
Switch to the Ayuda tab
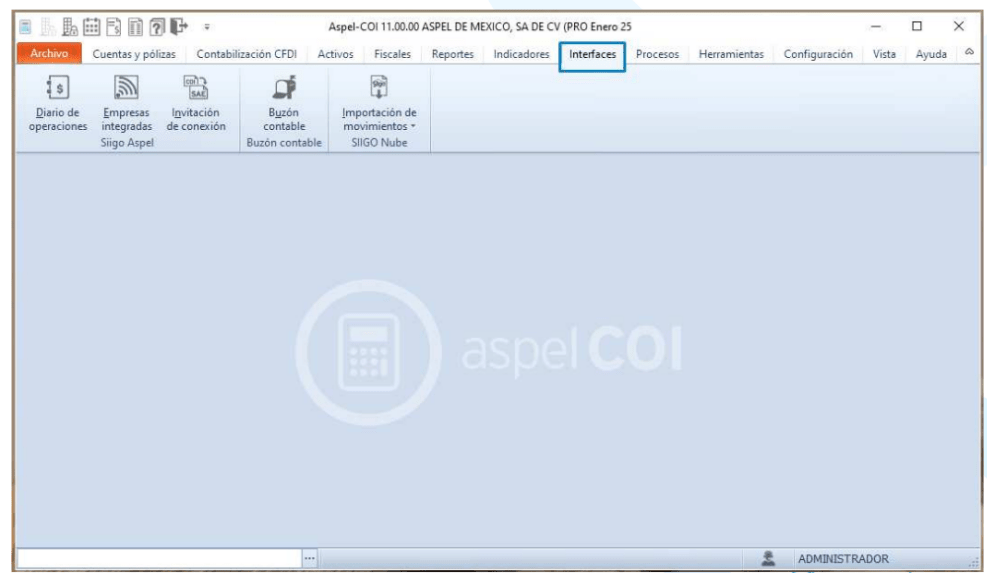(931, 54)
